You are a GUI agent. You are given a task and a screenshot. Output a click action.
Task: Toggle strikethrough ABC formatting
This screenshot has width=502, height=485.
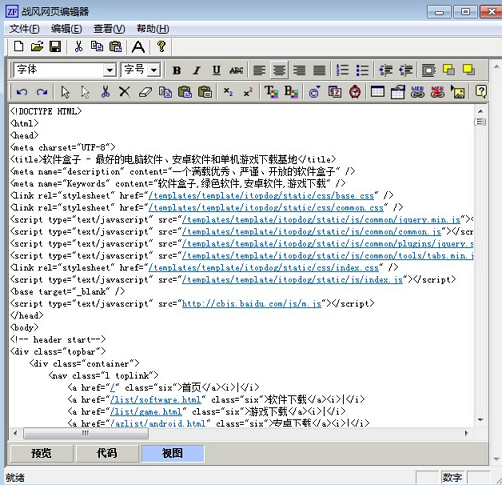tap(236, 70)
